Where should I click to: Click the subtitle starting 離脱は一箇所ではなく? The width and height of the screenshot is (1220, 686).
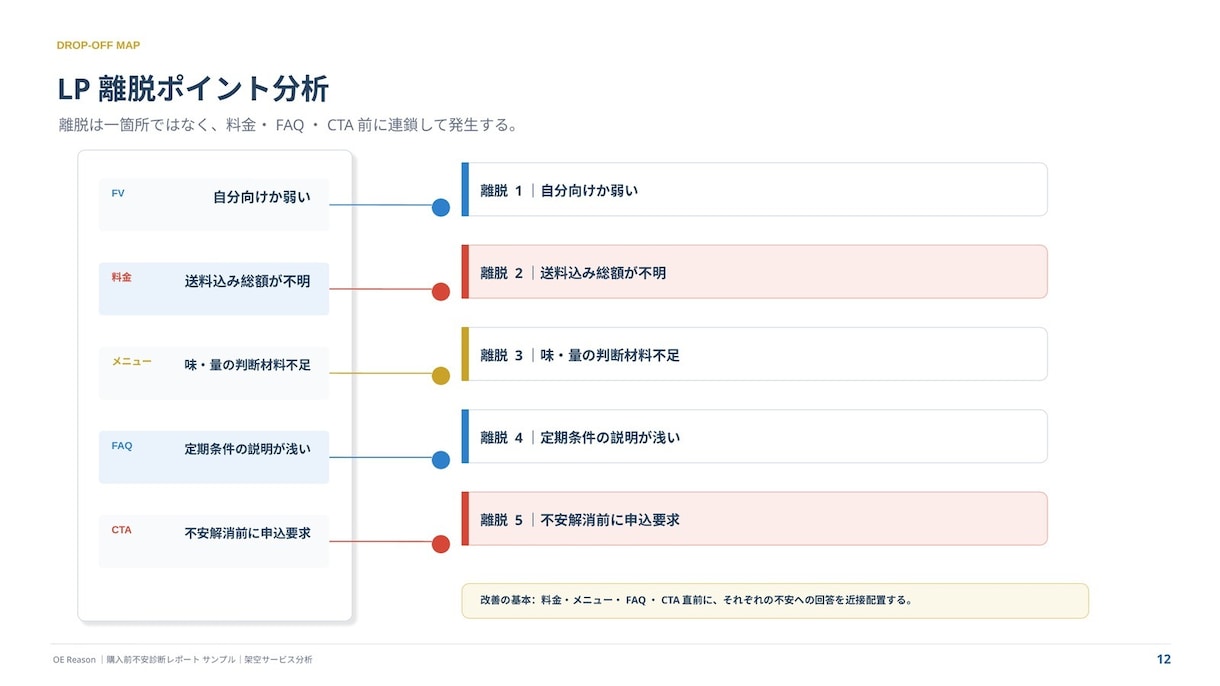pos(288,126)
